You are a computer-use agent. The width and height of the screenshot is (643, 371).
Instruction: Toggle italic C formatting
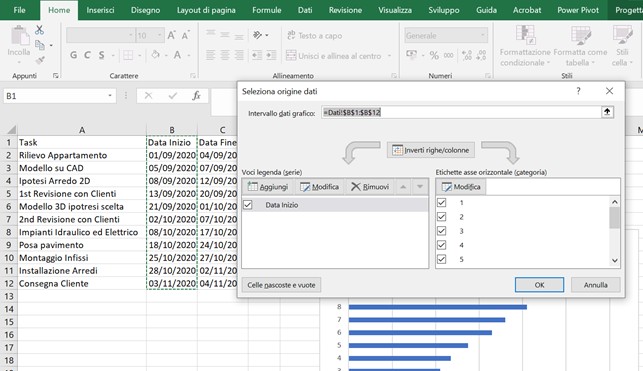[x=87, y=55]
